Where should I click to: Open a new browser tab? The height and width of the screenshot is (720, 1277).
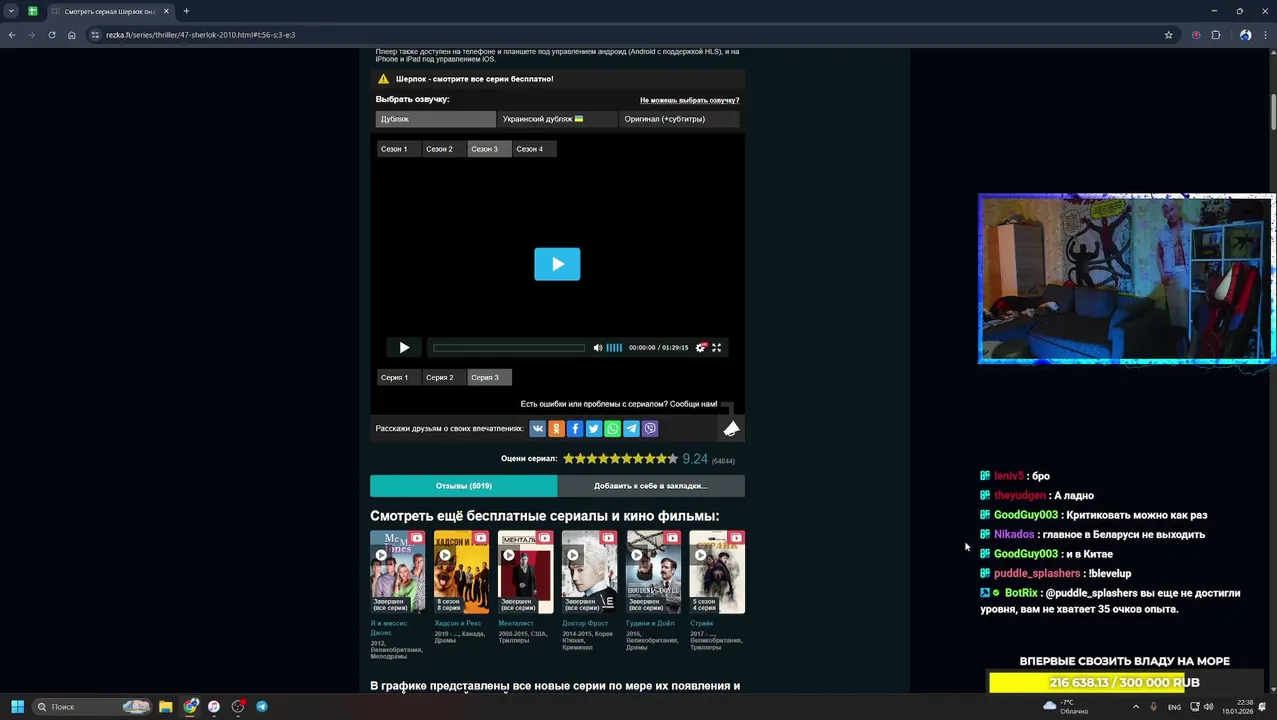(186, 11)
